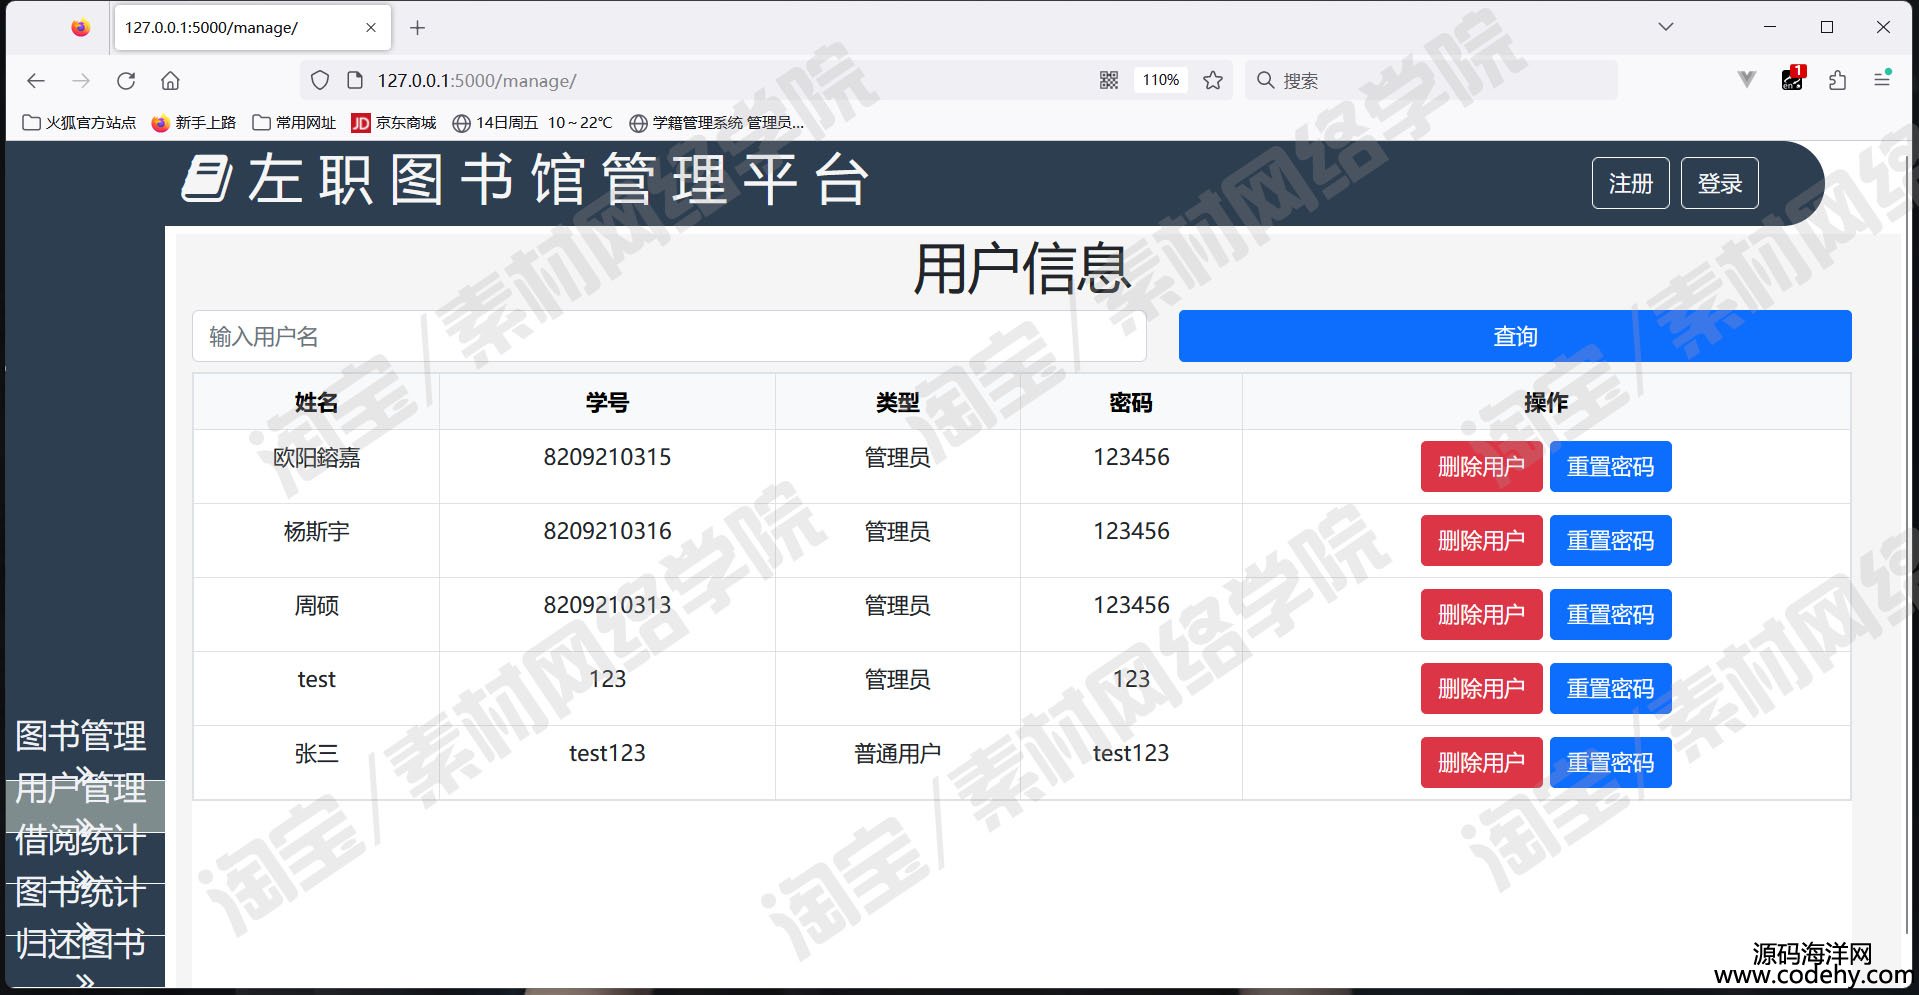Screen dimensions: 1919x995
Task: Click the 操作 column header
Action: click(1546, 402)
